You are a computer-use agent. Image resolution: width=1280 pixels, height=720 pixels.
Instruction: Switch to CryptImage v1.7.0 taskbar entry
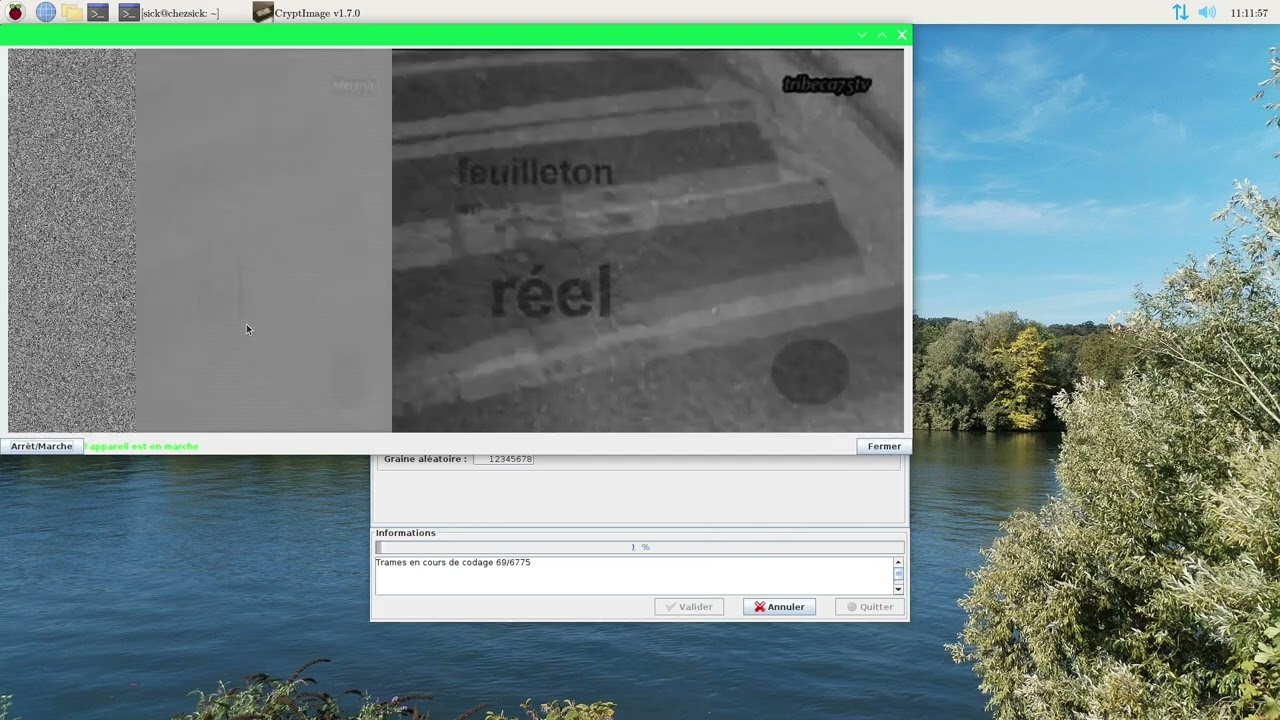307,13
